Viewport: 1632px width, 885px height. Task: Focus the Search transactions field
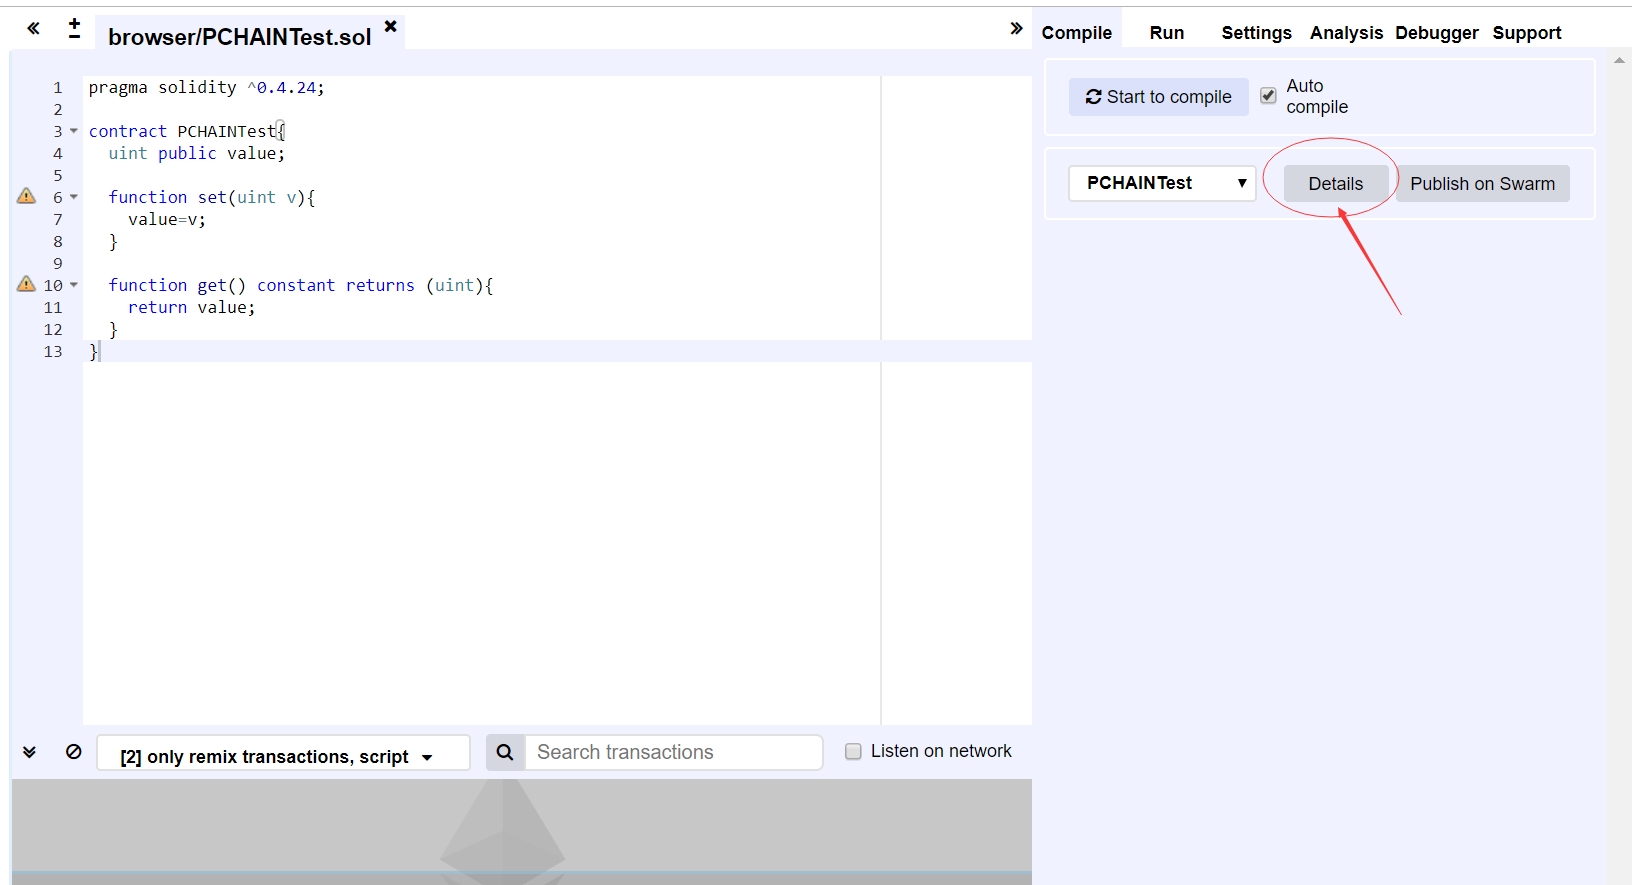tap(673, 752)
